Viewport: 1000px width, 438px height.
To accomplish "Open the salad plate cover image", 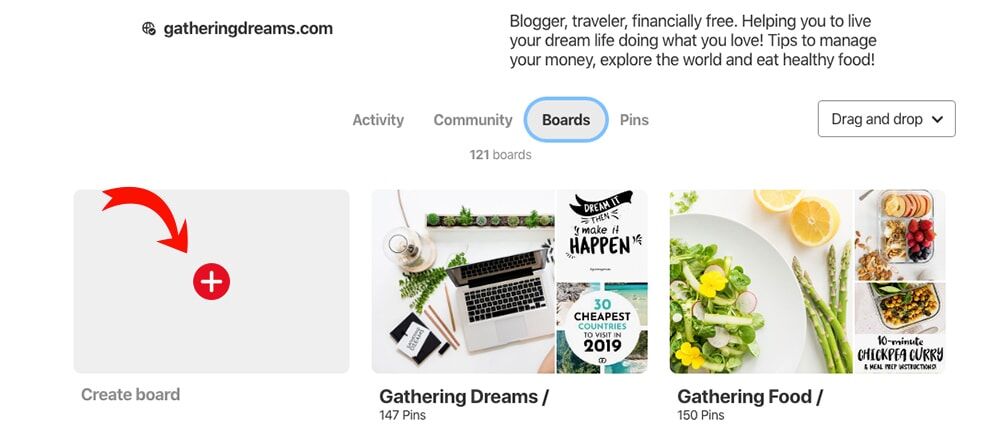I will tap(761, 281).
